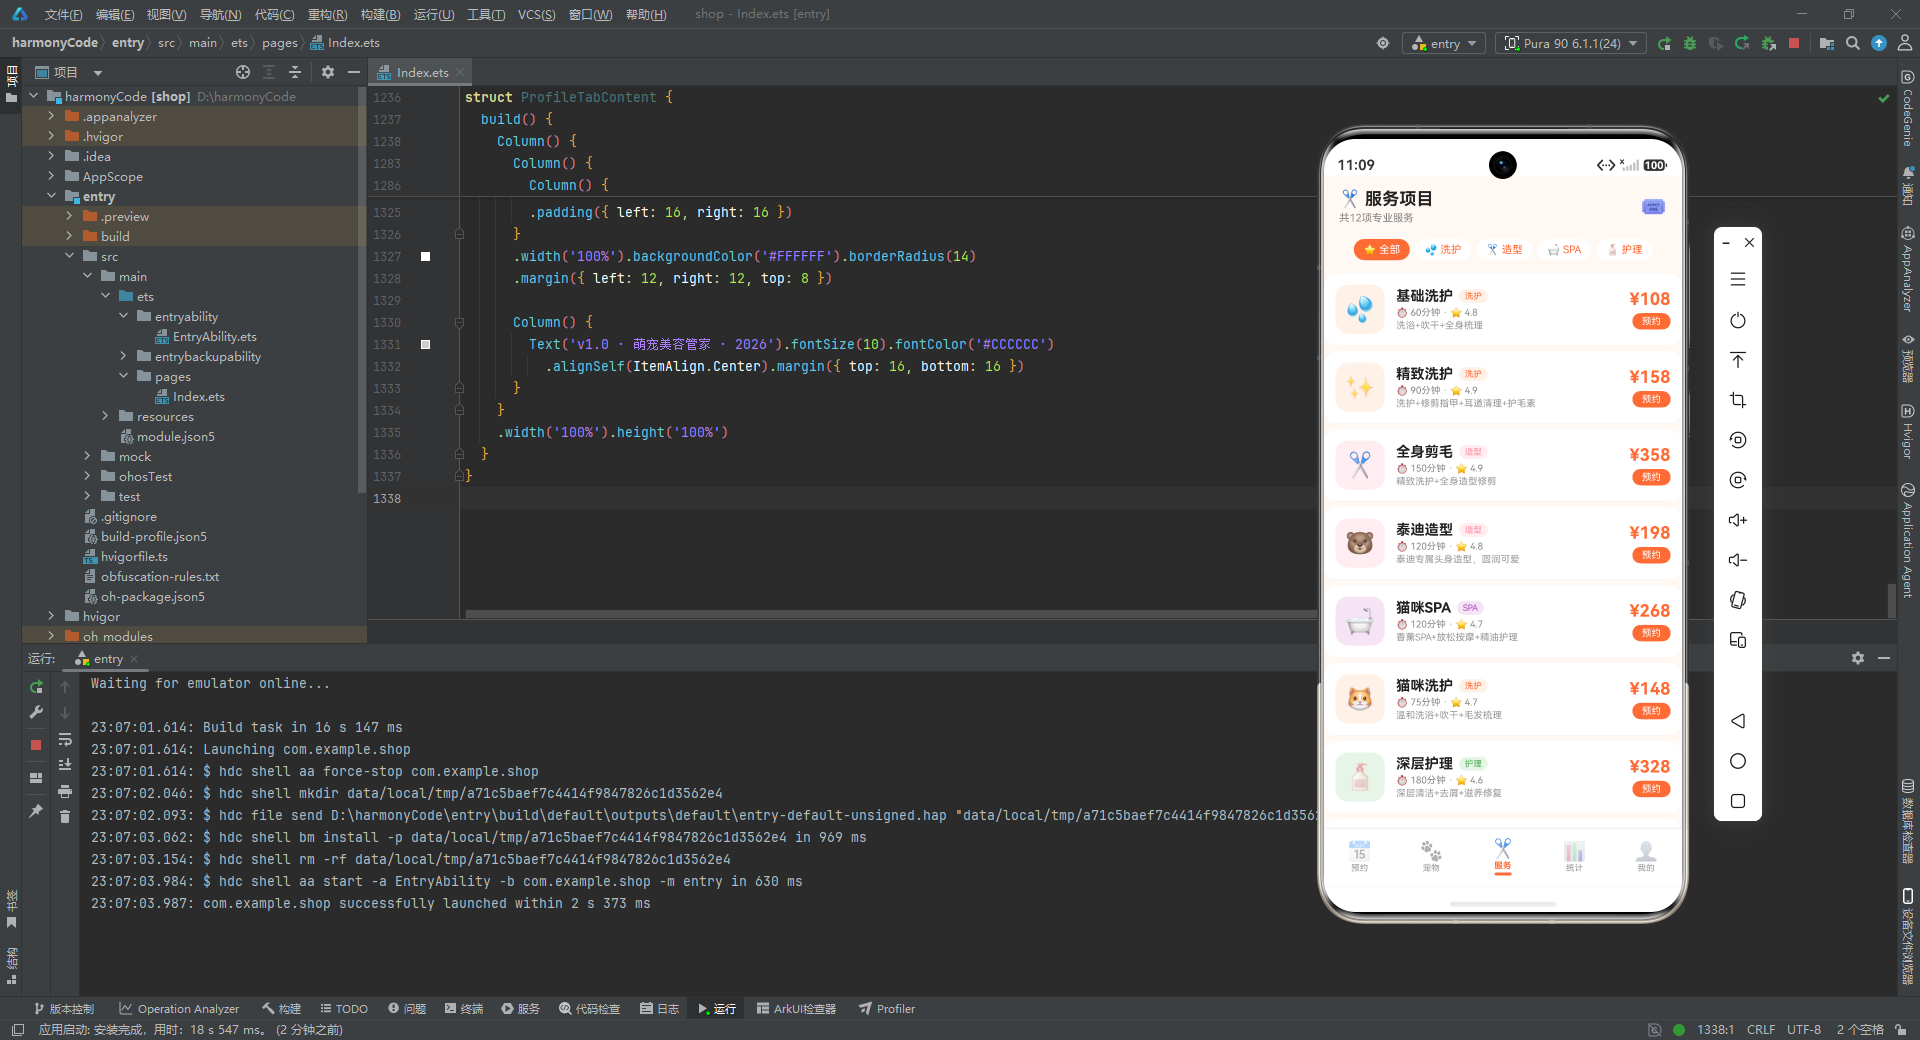
Task: Collapse all items in the project tree
Action: coord(295,72)
